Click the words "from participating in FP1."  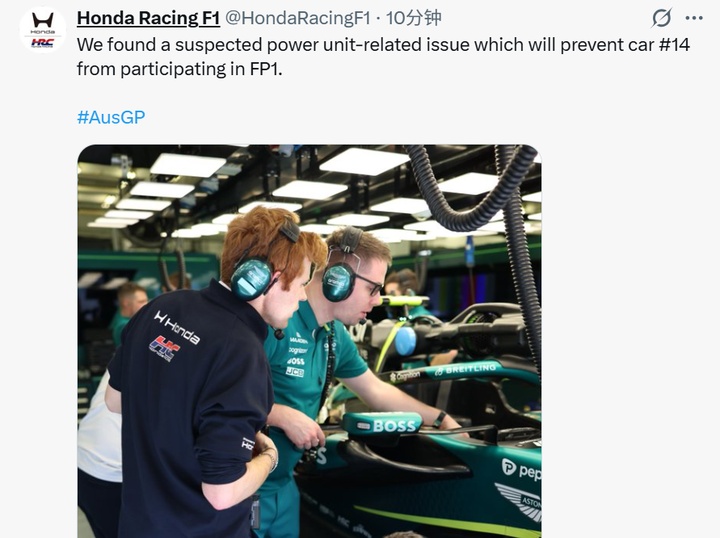tap(180, 69)
